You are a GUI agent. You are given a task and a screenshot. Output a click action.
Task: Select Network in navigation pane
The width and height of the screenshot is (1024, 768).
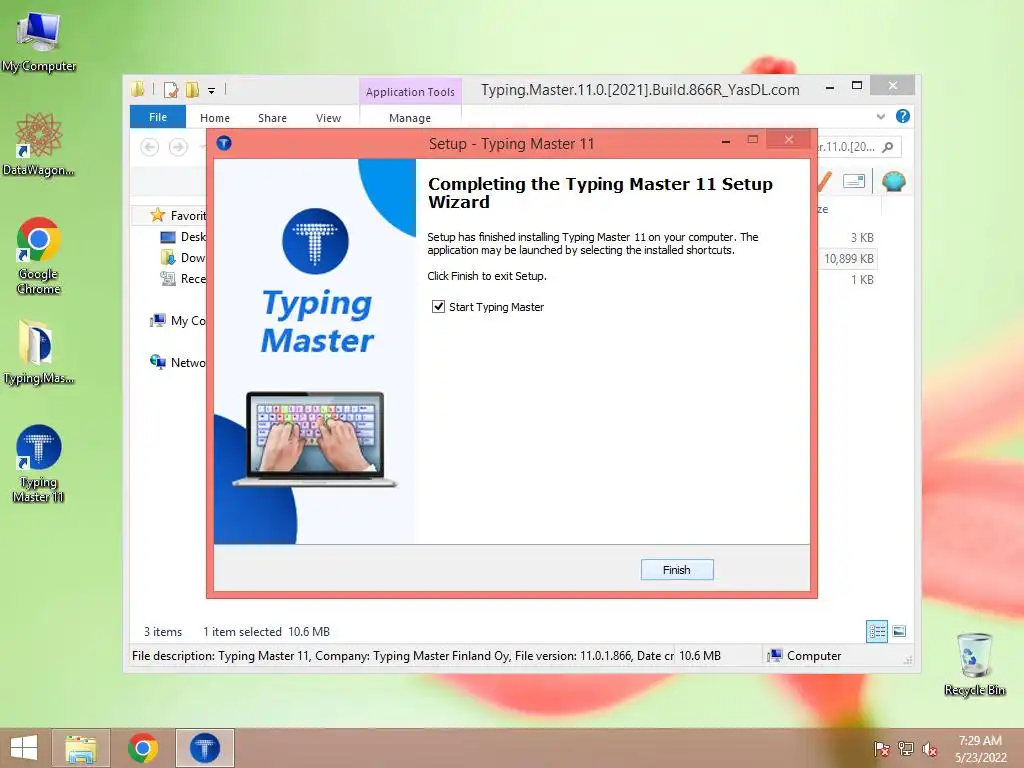(178, 362)
